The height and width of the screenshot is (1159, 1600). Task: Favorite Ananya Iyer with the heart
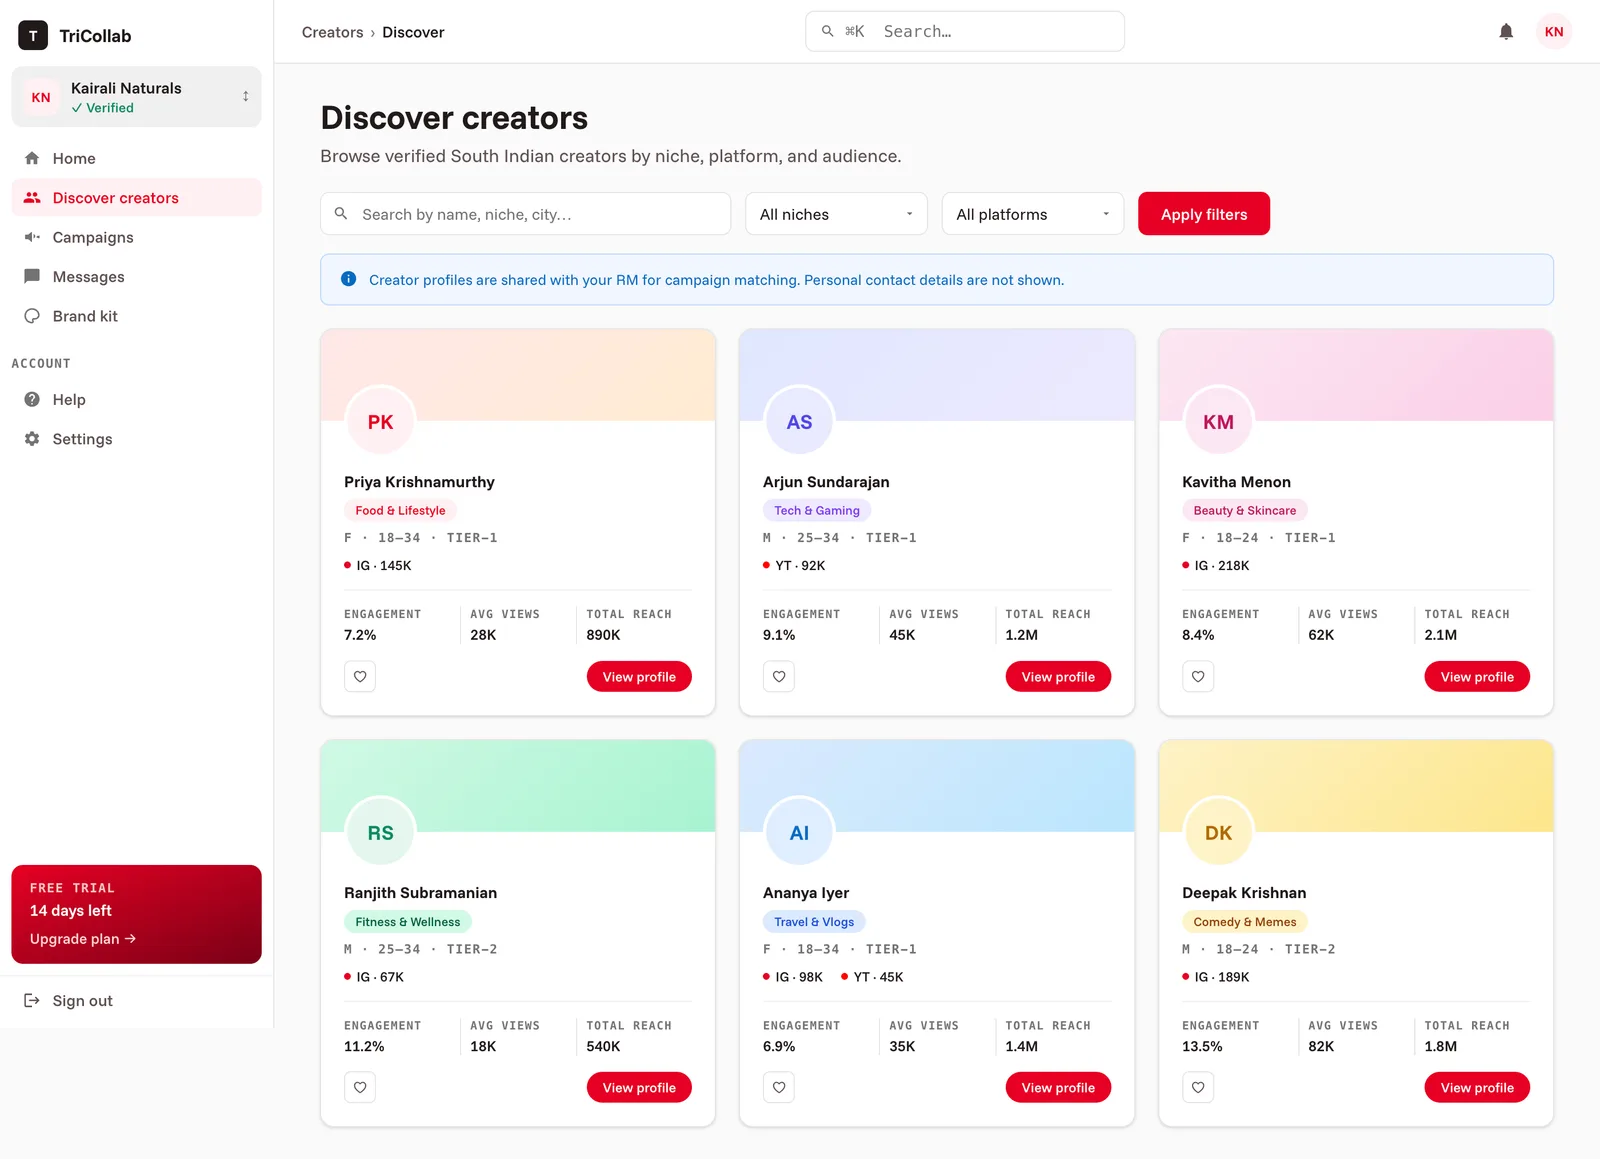coord(779,1088)
